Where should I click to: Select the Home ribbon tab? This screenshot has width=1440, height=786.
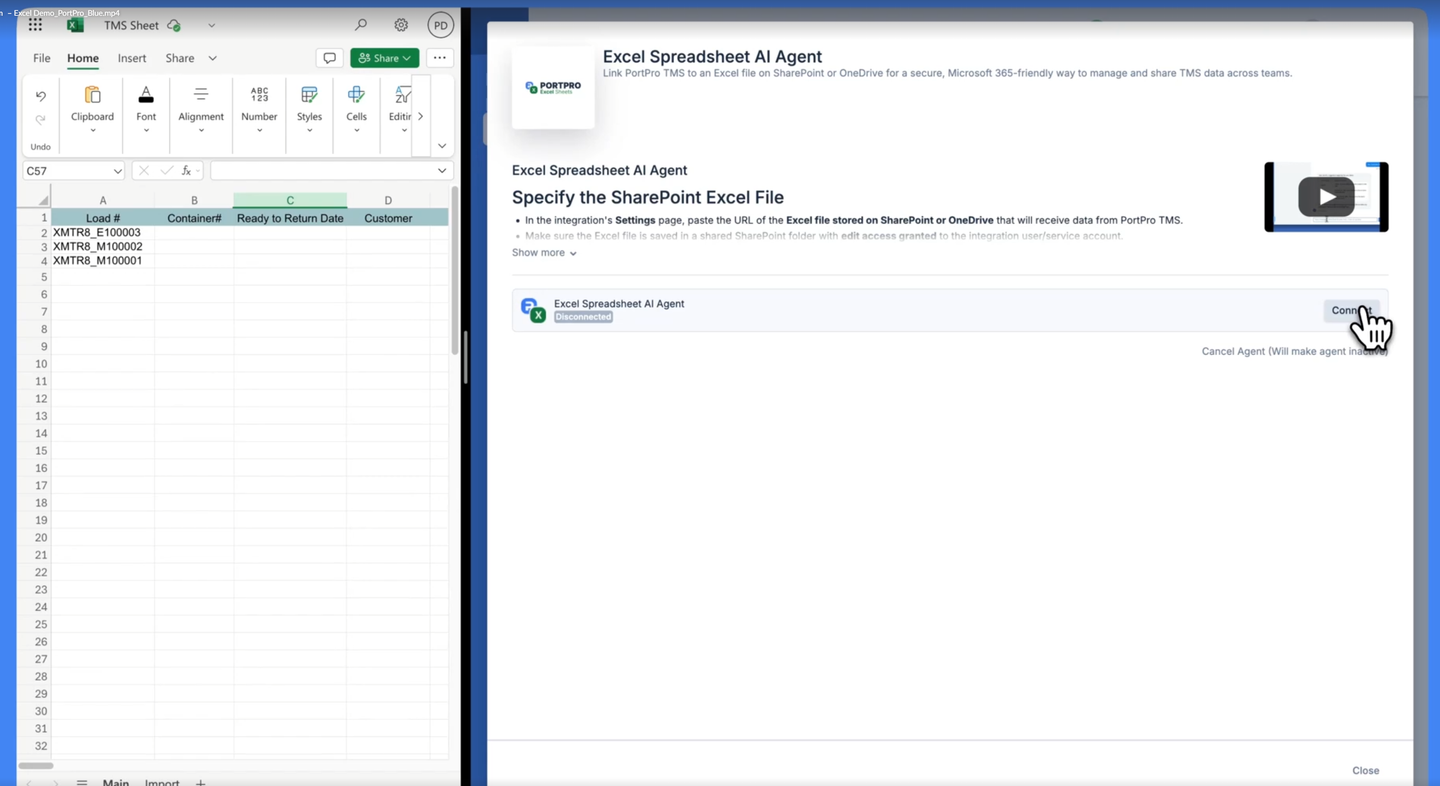83,58
